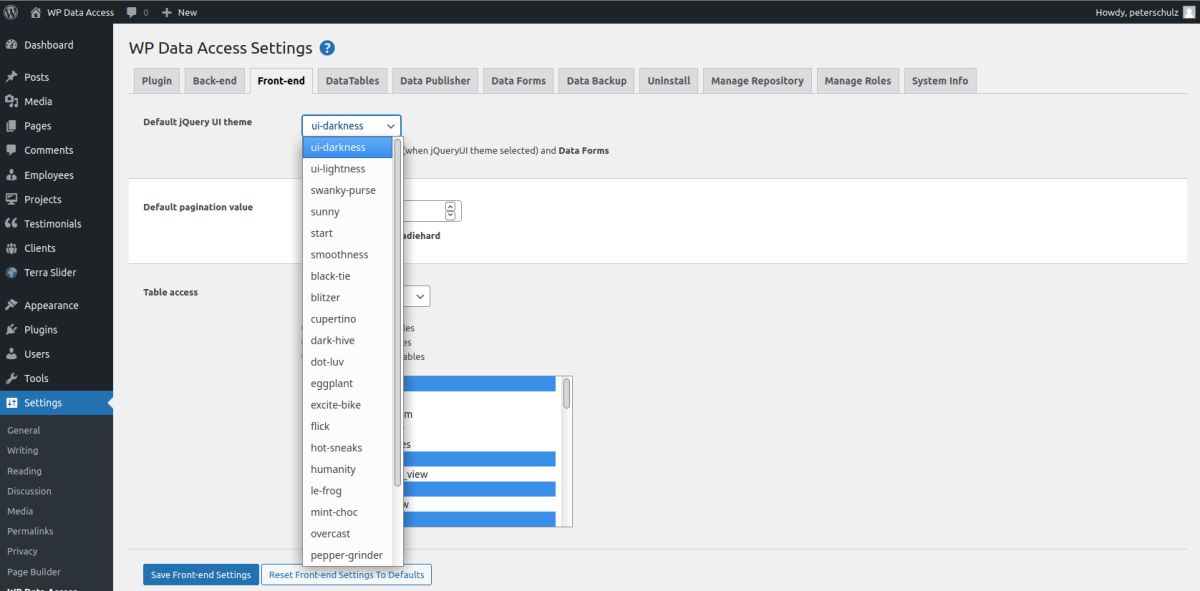Click the plus New content icon

(x=167, y=12)
